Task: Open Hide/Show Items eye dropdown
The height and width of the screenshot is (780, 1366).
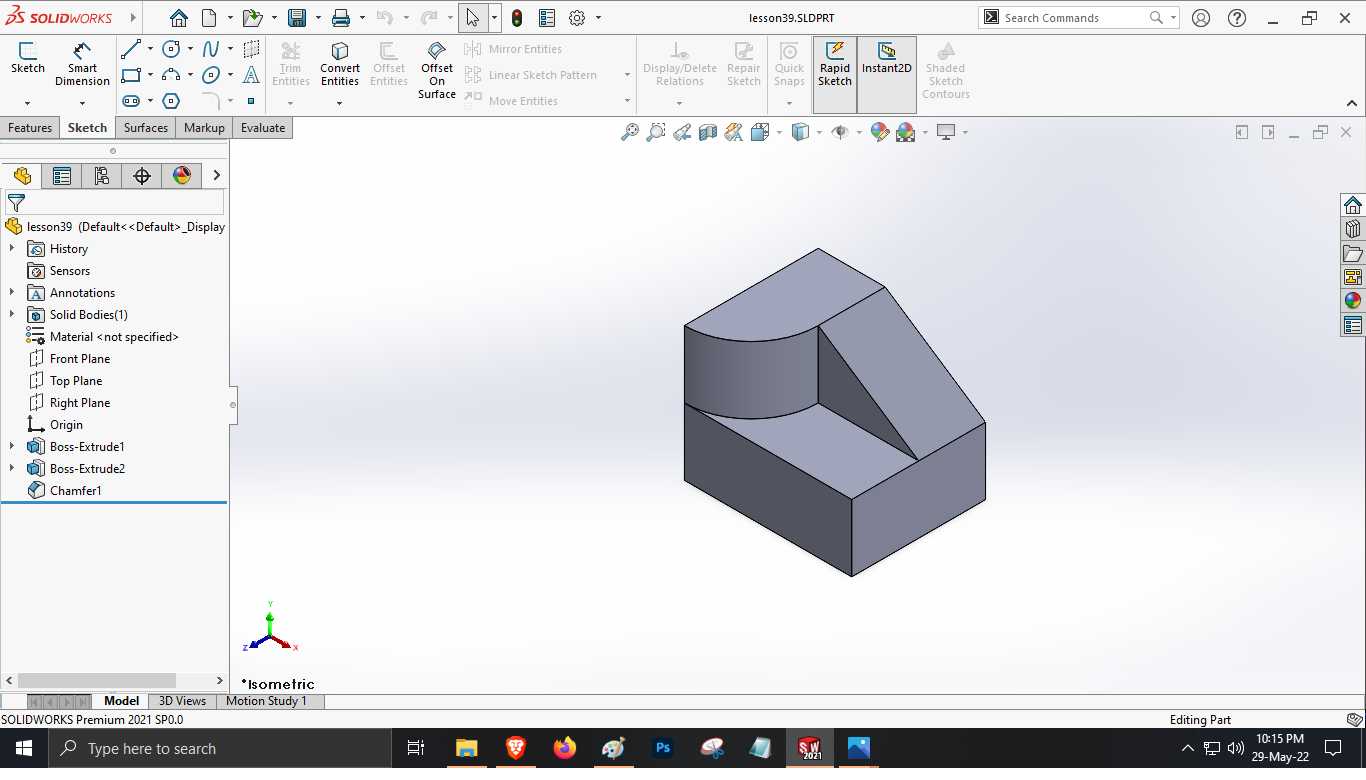Action: (x=858, y=132)
